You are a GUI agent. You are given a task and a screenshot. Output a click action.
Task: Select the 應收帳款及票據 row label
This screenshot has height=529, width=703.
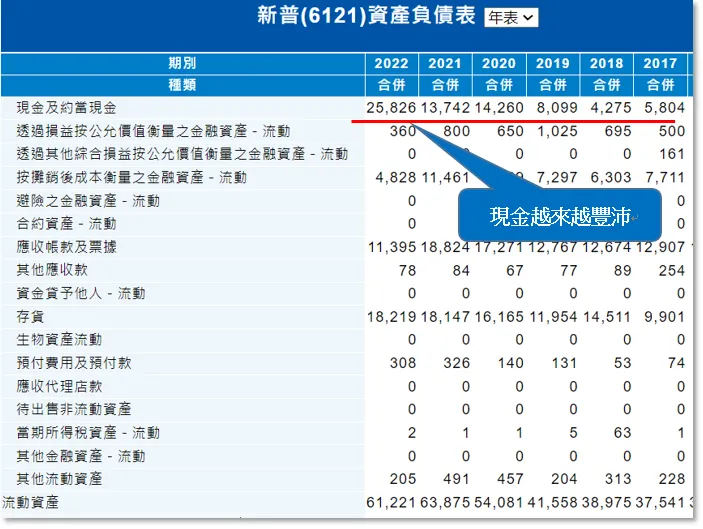pyautogui.click(x=66, y=247)
